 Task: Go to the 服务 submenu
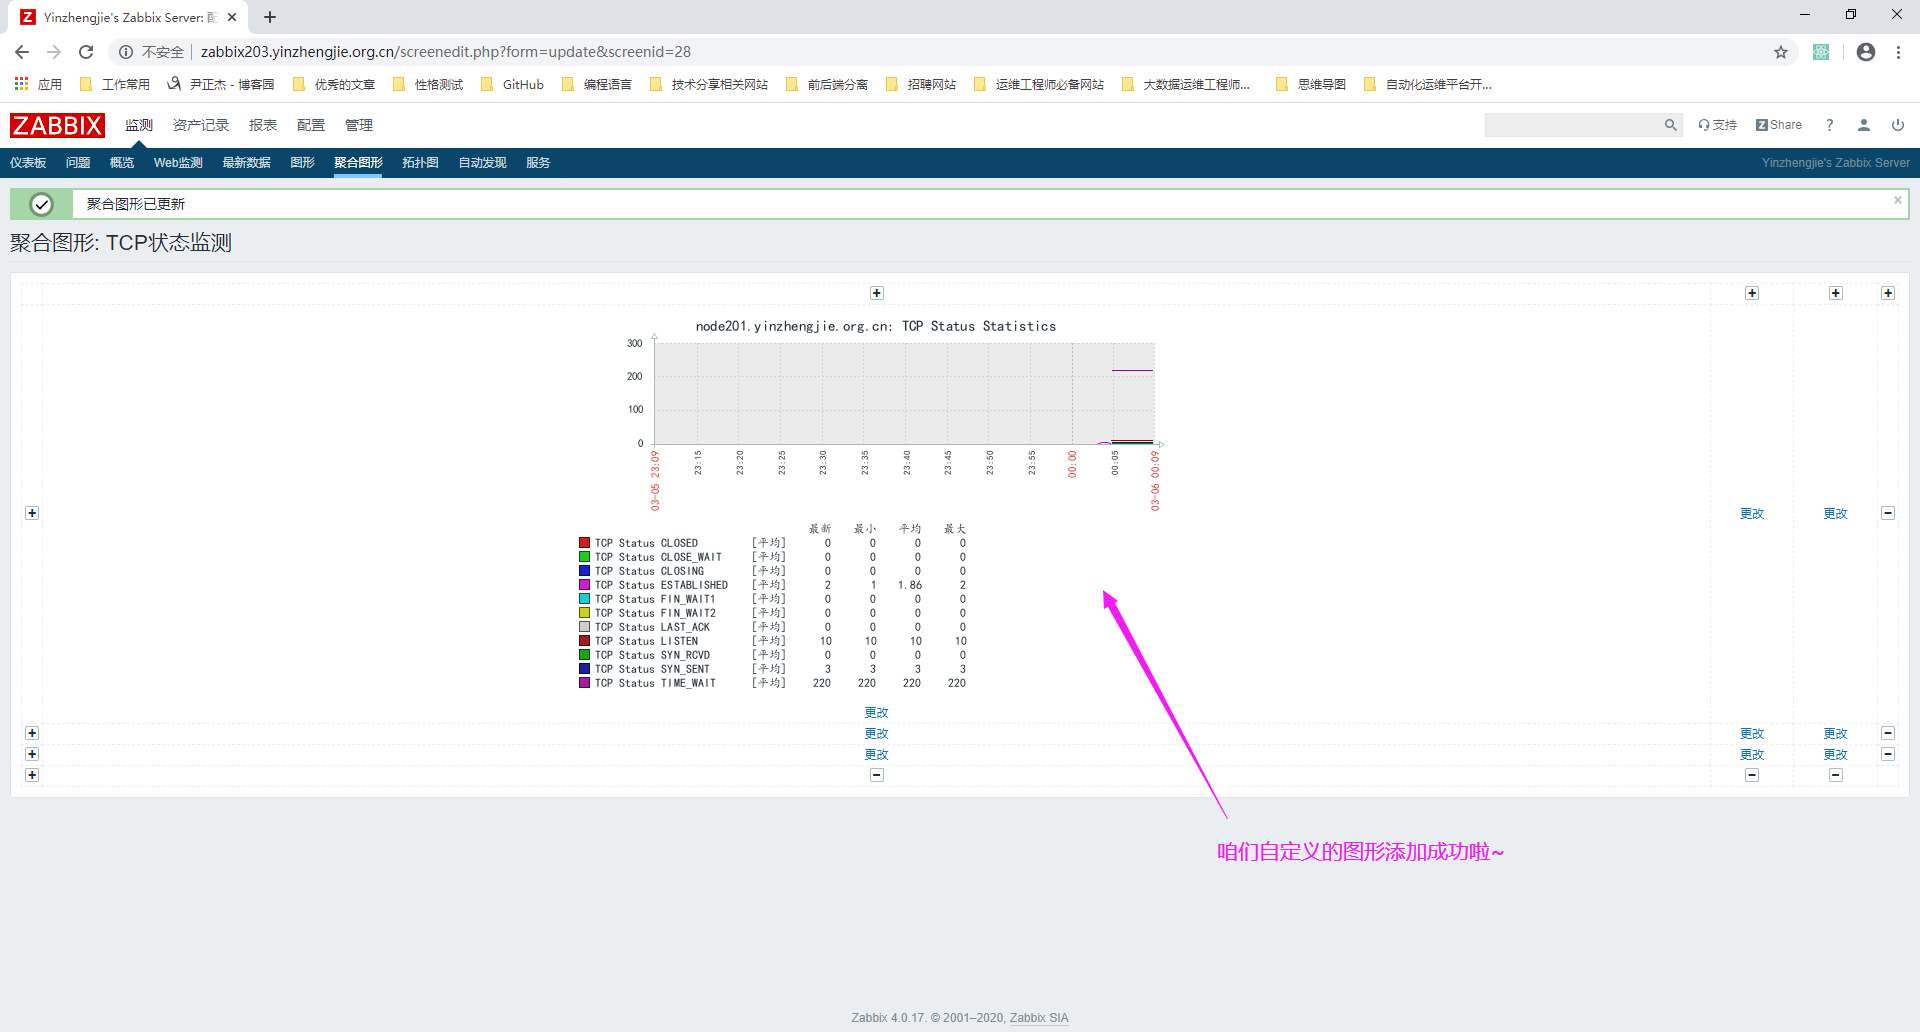point(538,163)
